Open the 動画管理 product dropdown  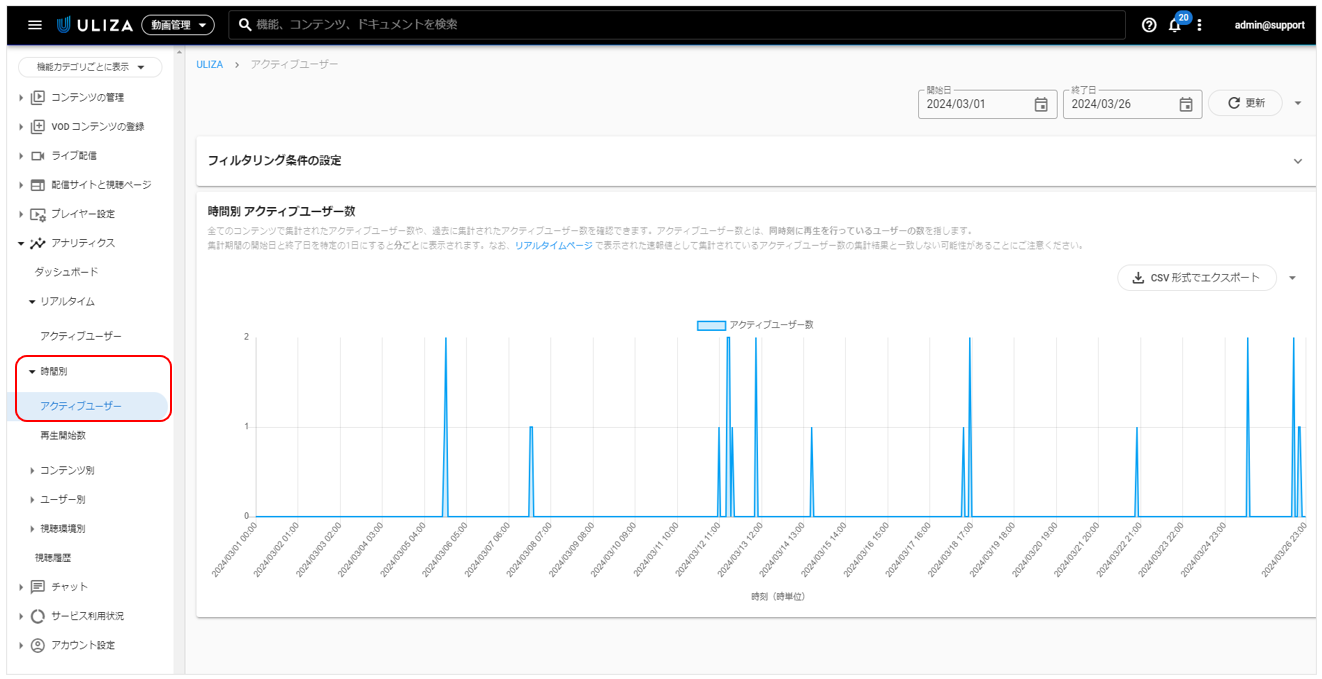[178, 25]
